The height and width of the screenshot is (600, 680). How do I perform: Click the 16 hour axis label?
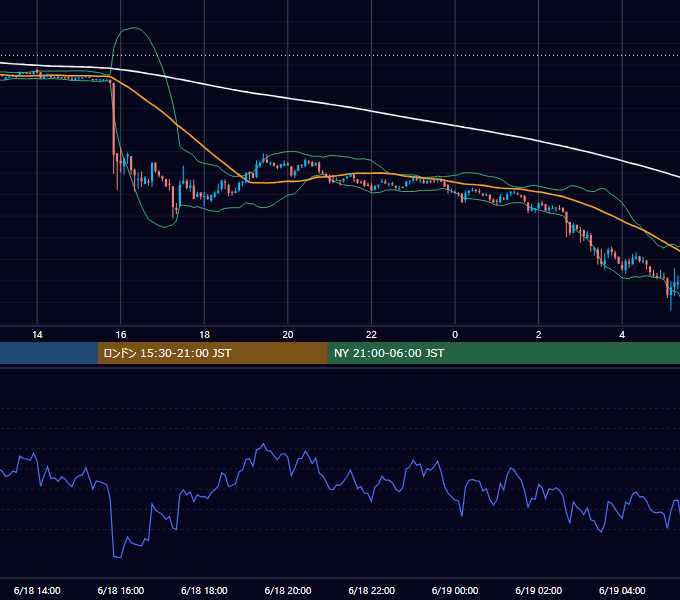tap(121, 335)
